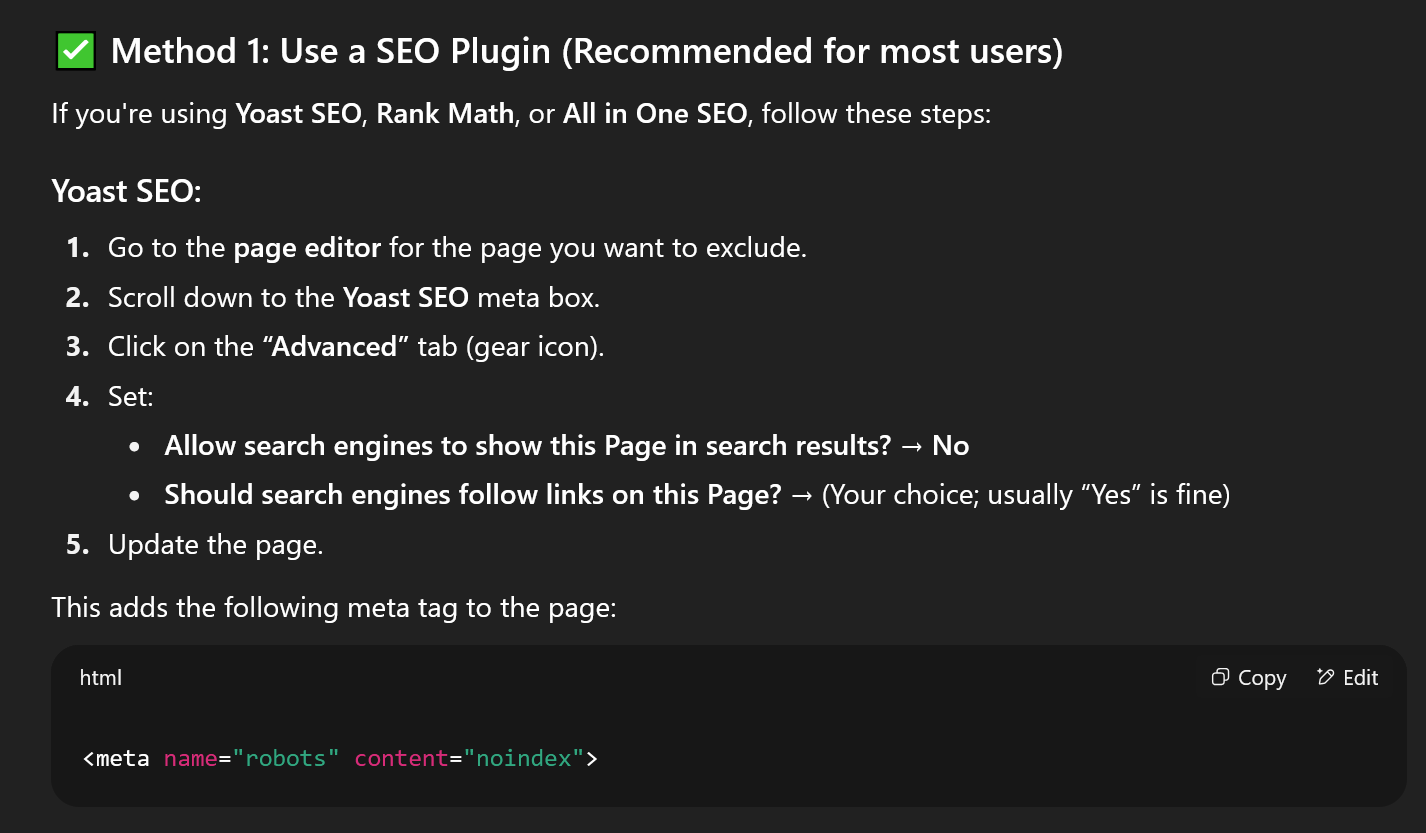Click the bold "Advanced" tab text
This screenshot has height=833, width=1426.
[334, 347]
